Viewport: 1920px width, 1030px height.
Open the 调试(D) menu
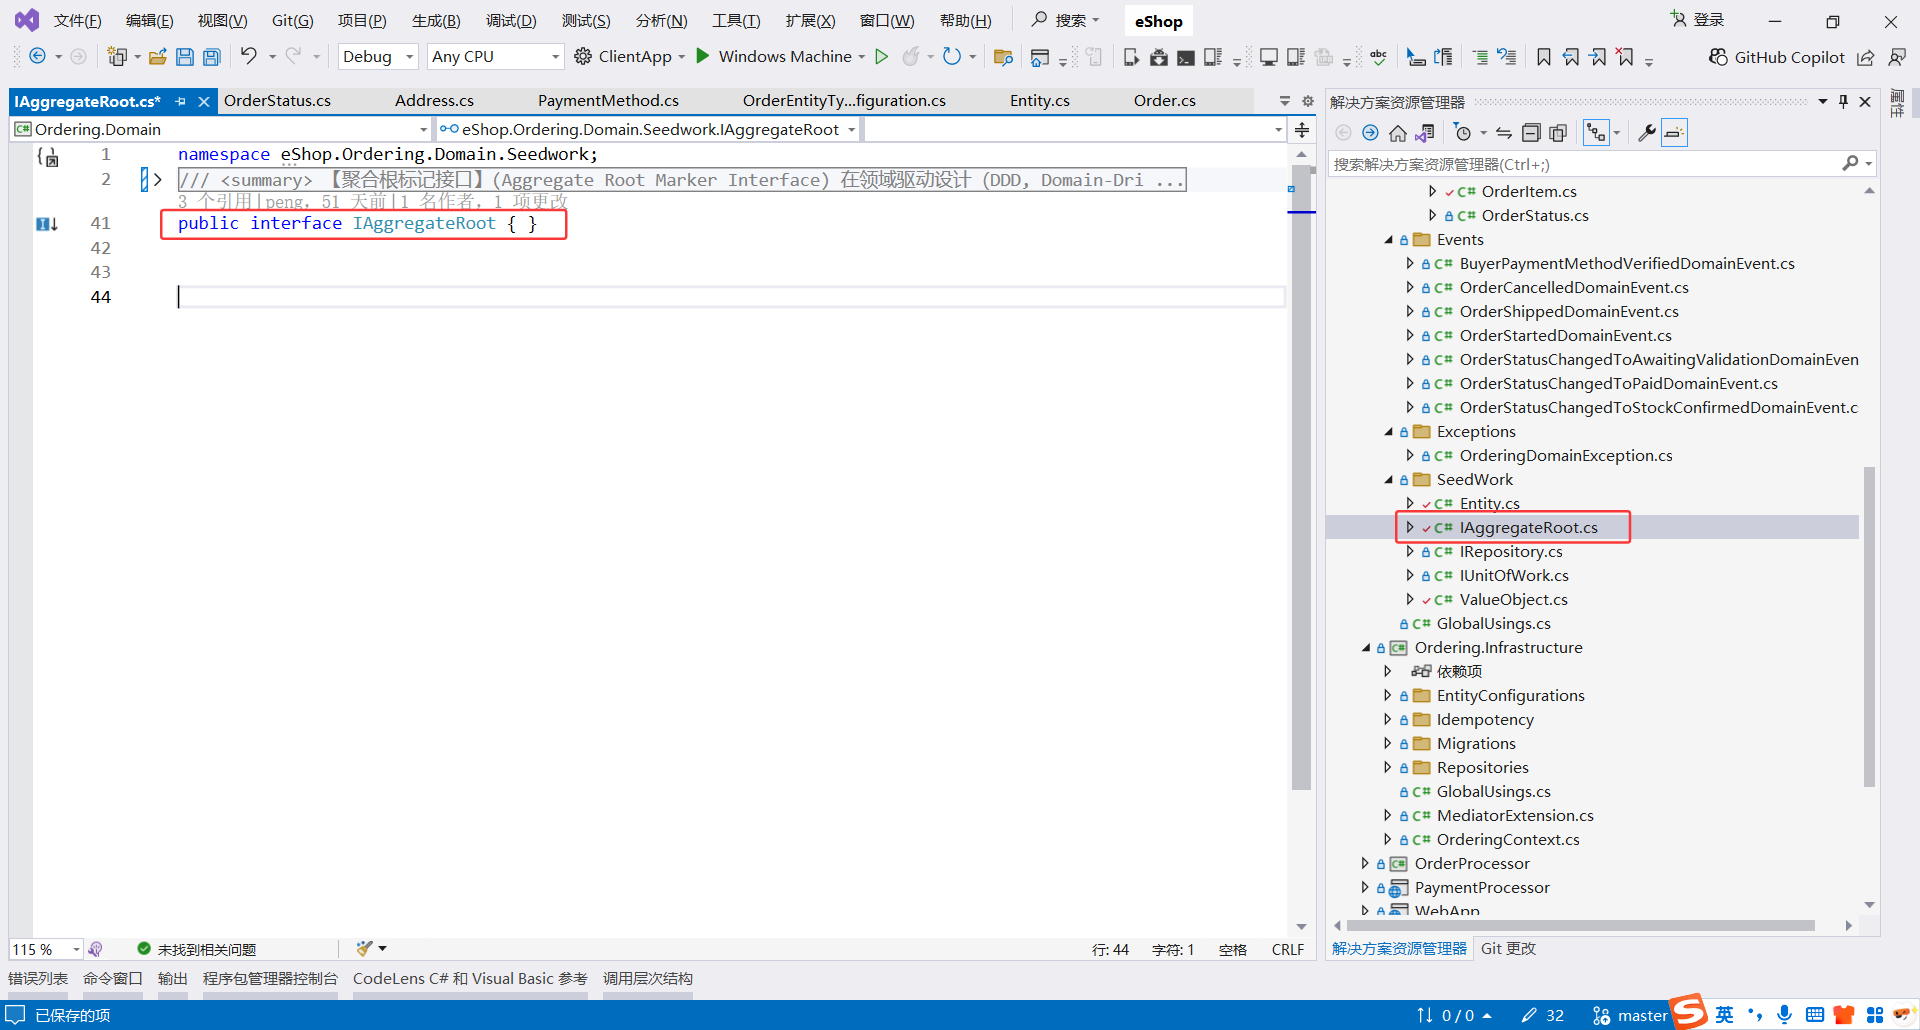pyautogui.click(x=511, y=21)
